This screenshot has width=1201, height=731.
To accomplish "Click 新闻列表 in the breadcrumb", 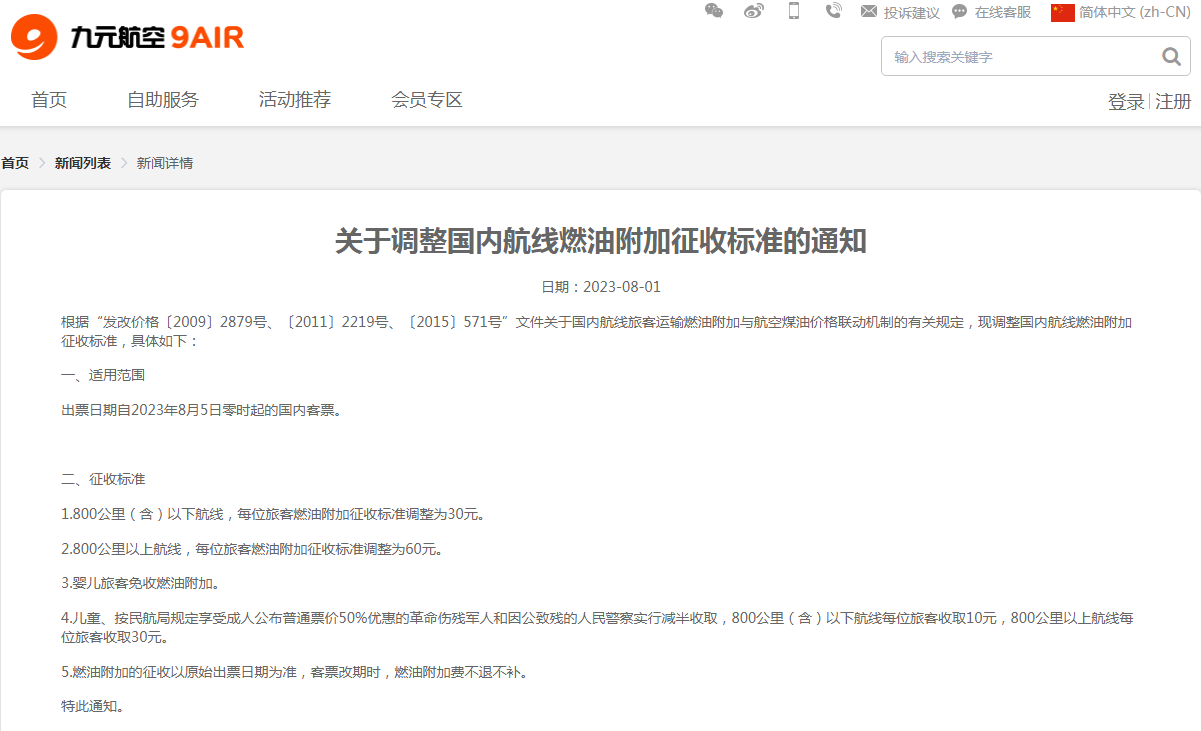I will tap(83, 163).
